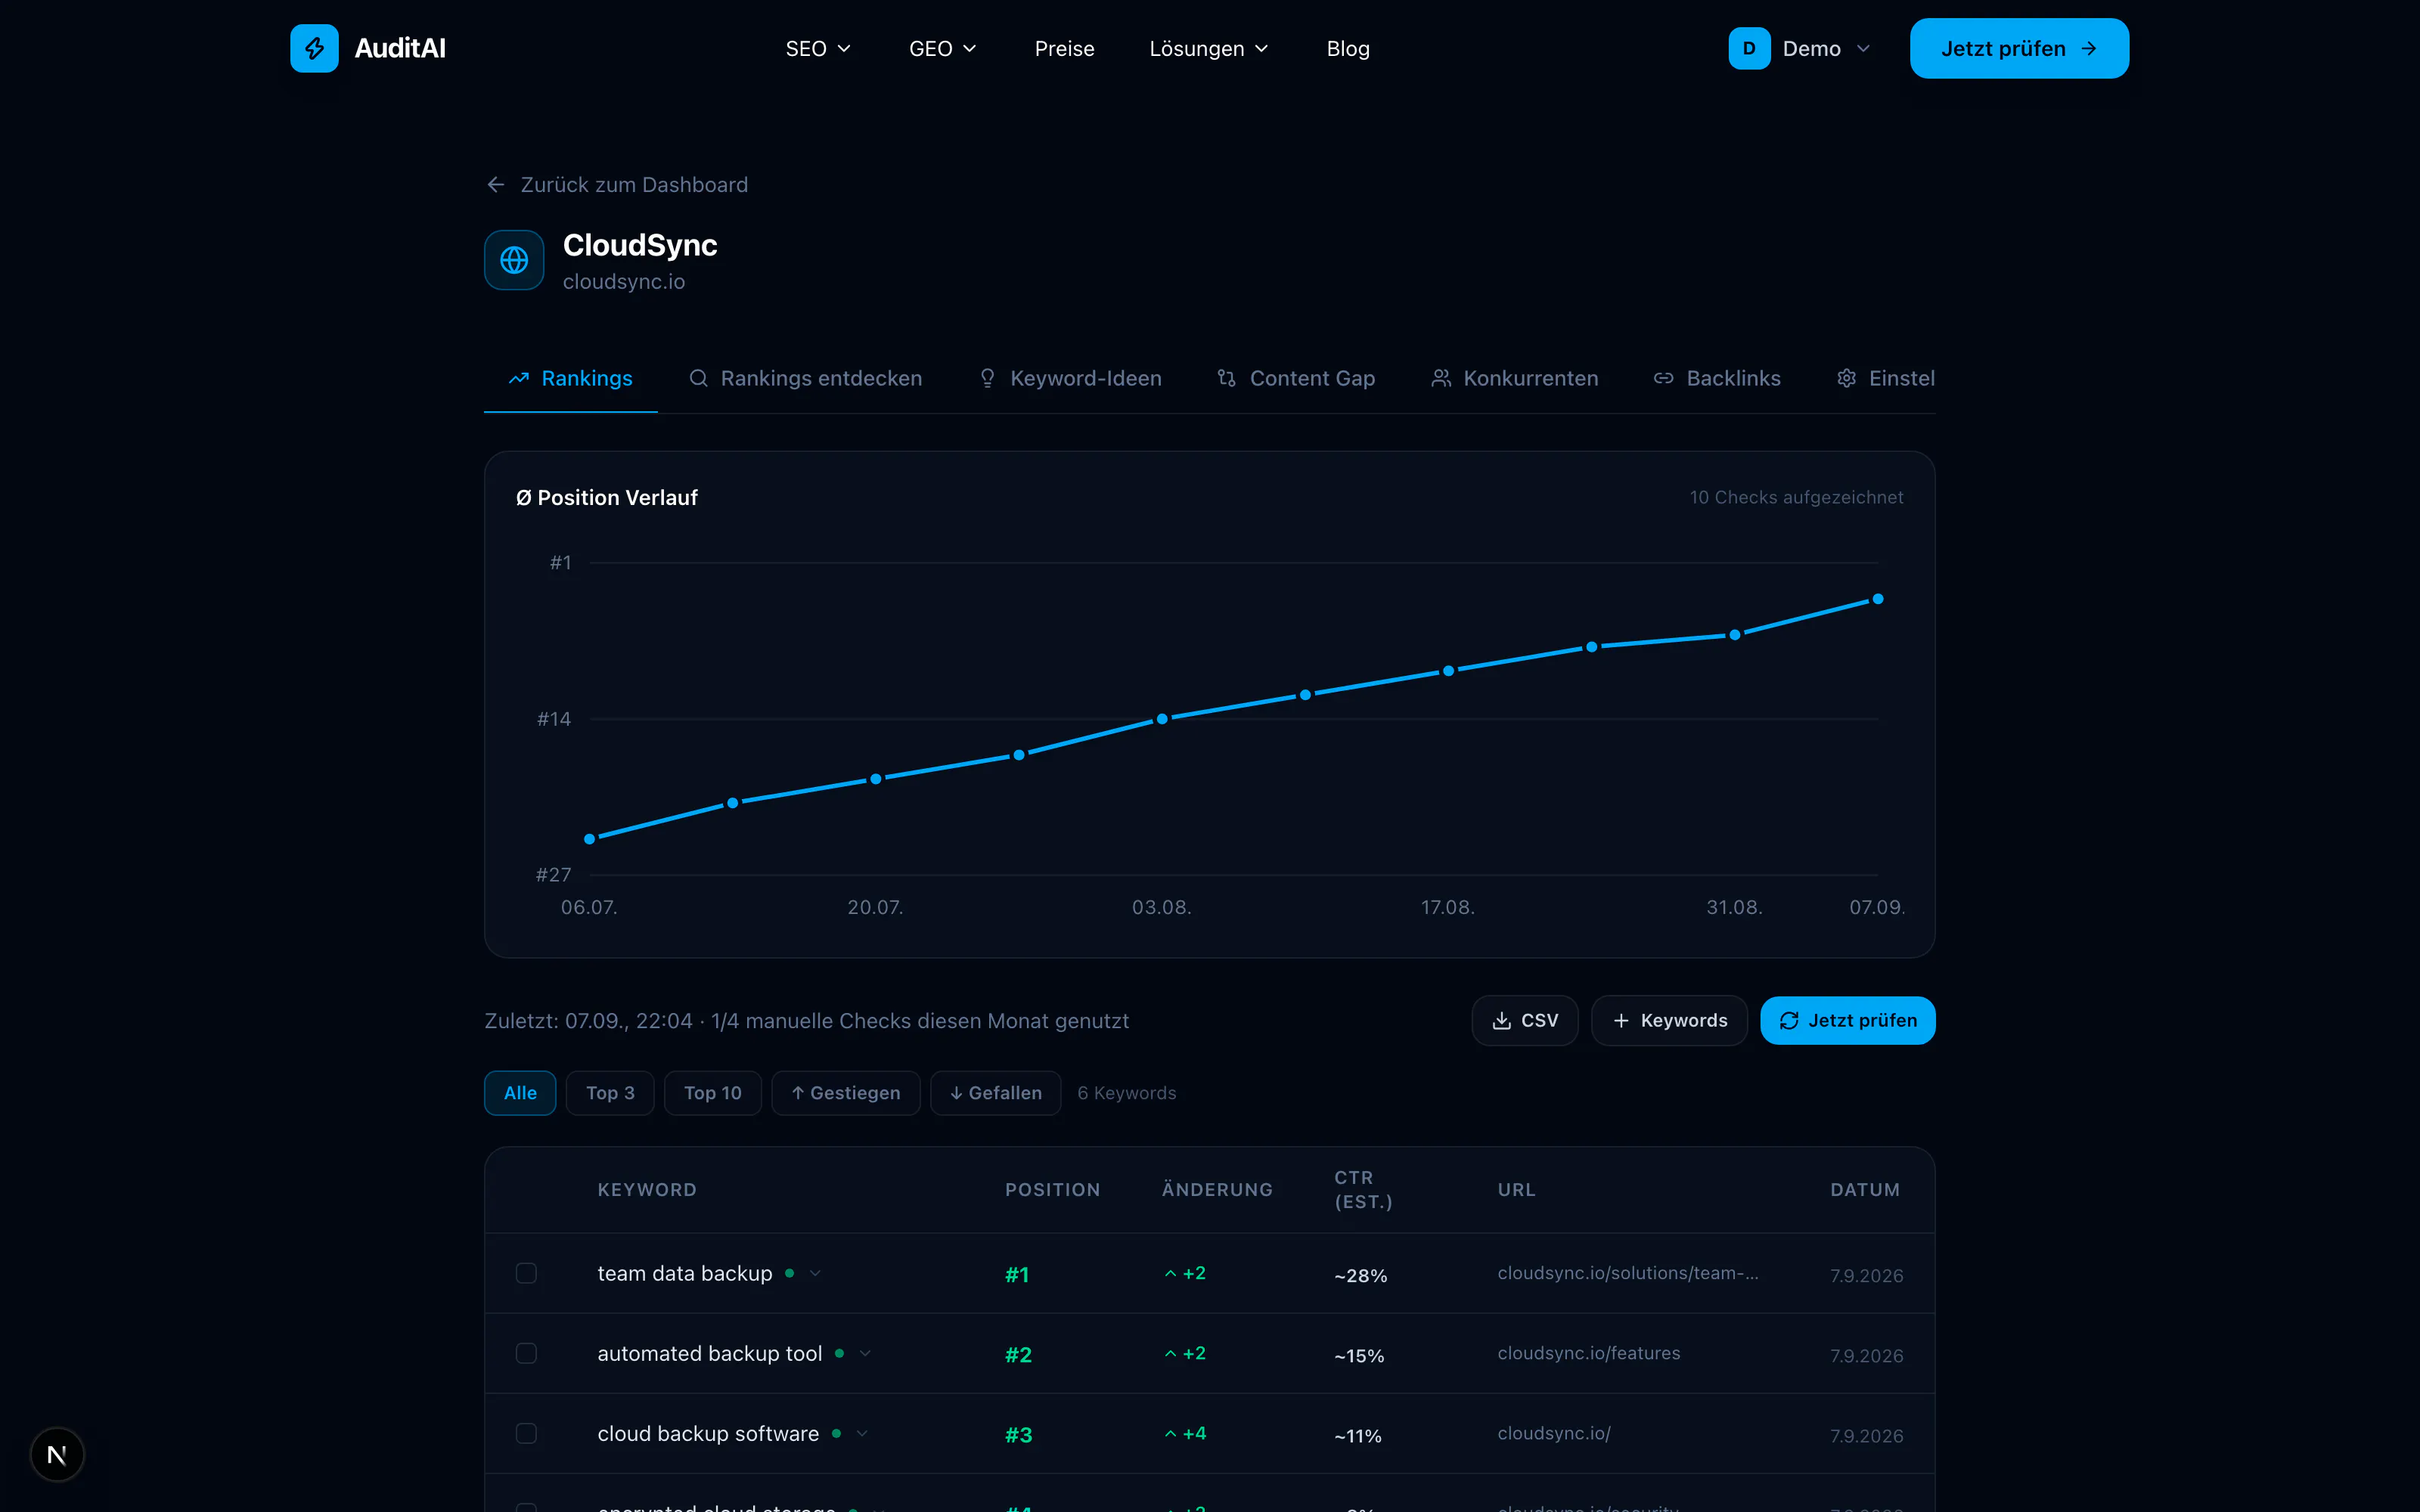Open the Backlinks tab
2420x1512 pixels.
[1717, 378]
